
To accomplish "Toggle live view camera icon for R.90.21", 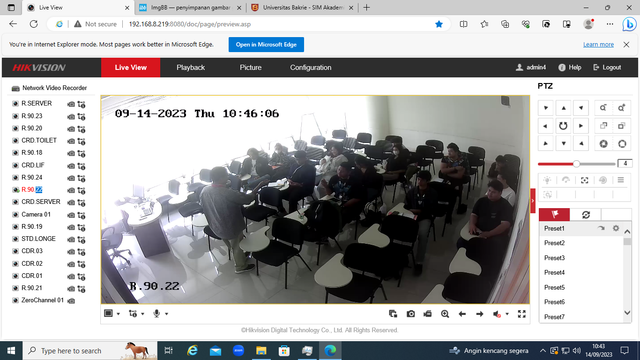I will pyautogui.click(x=71, y=289).
